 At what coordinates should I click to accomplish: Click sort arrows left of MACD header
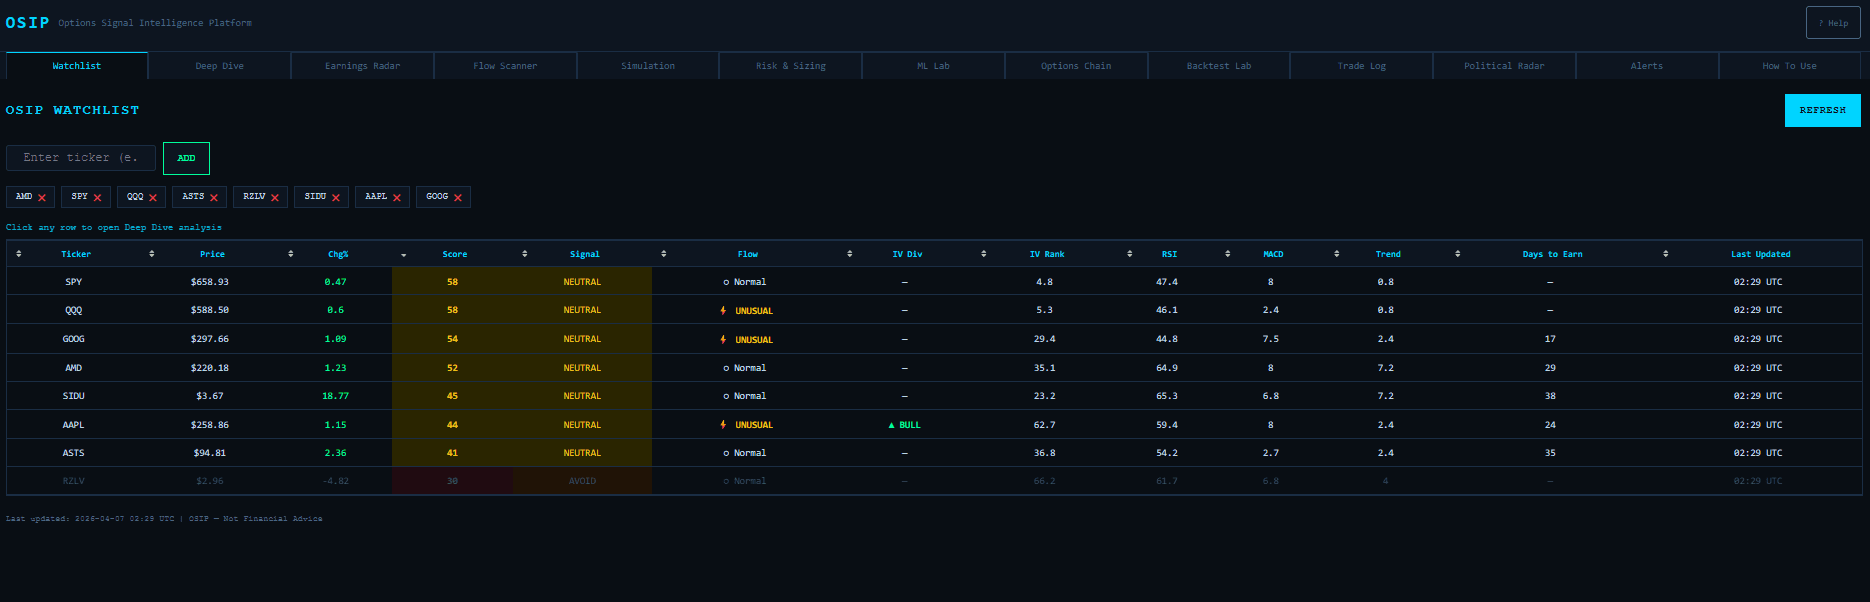[1228, 254]
